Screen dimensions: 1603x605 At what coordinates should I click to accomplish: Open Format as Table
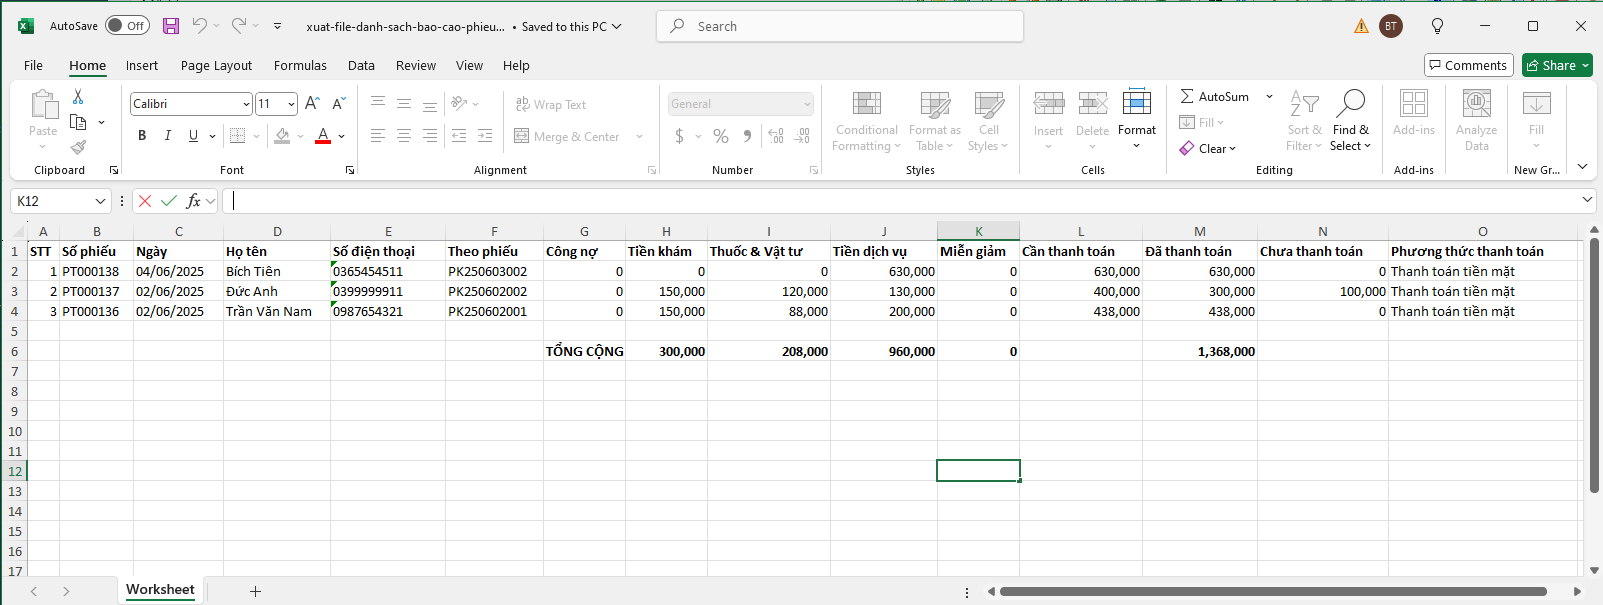pyautogui.click(x=935, y=122)
